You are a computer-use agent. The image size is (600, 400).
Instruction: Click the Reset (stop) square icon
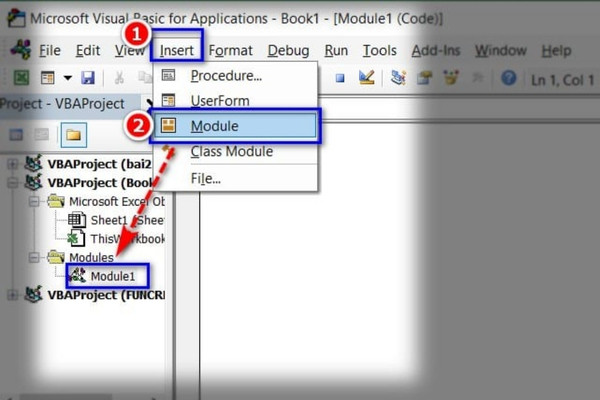point(340,78)
